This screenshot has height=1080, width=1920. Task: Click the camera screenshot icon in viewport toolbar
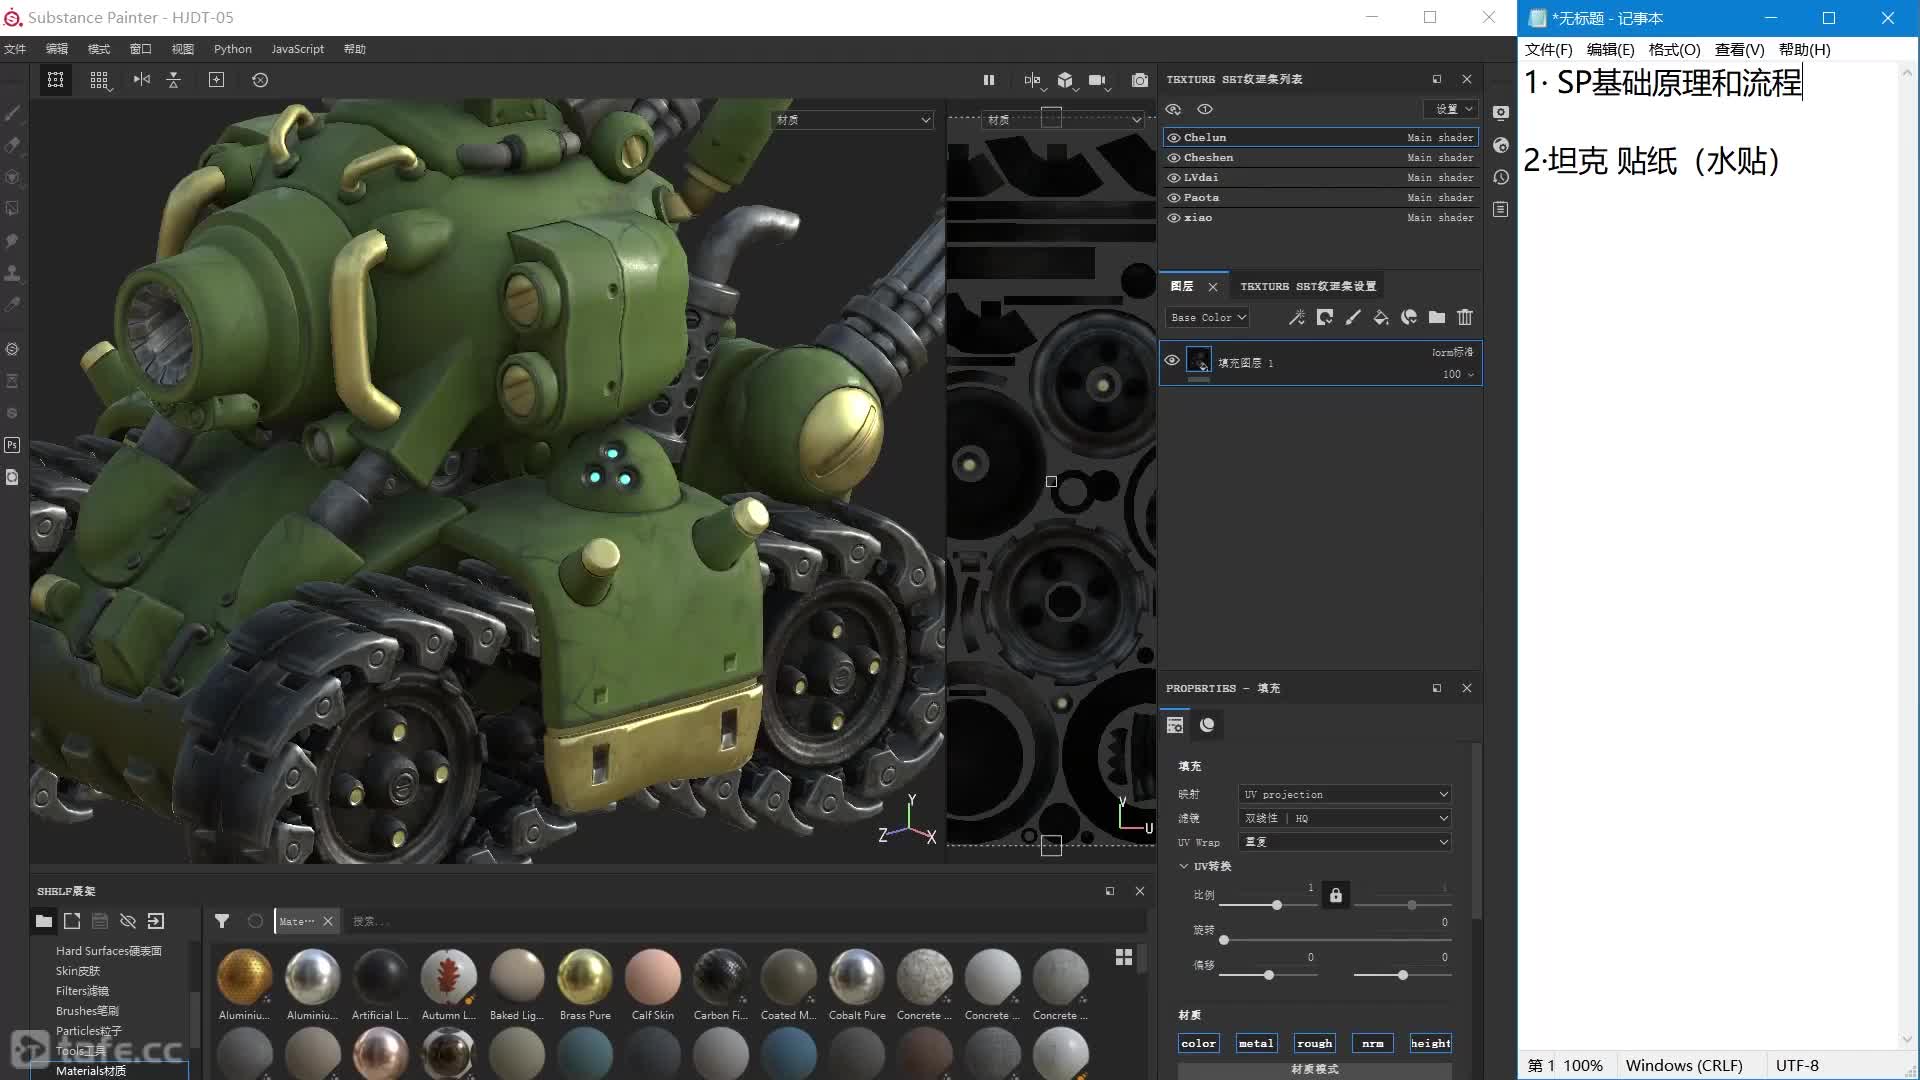[1139, 80]
